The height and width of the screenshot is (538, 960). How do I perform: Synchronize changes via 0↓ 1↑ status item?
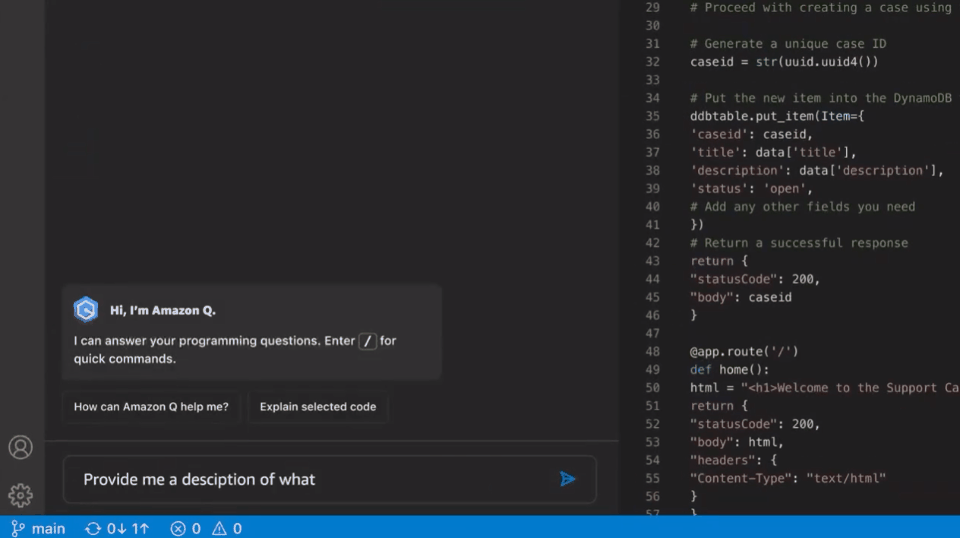[x=118, y=528]
